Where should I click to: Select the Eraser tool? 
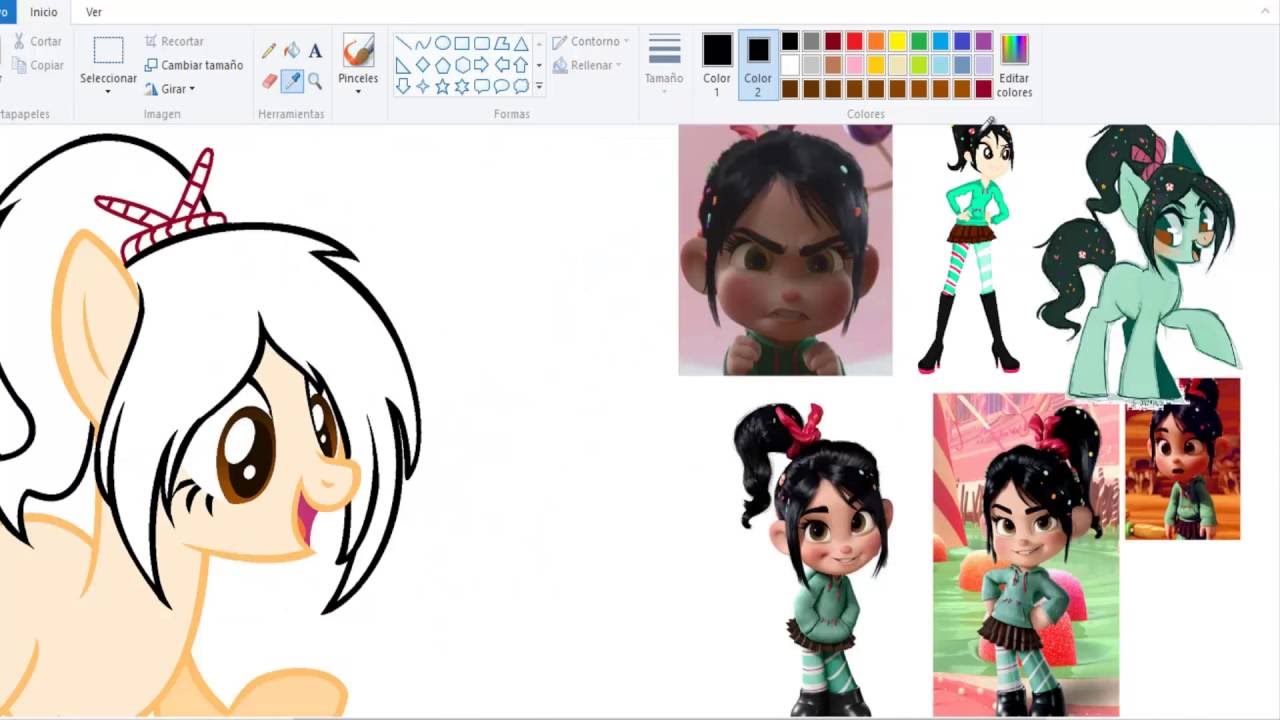[x=269, y=81]
